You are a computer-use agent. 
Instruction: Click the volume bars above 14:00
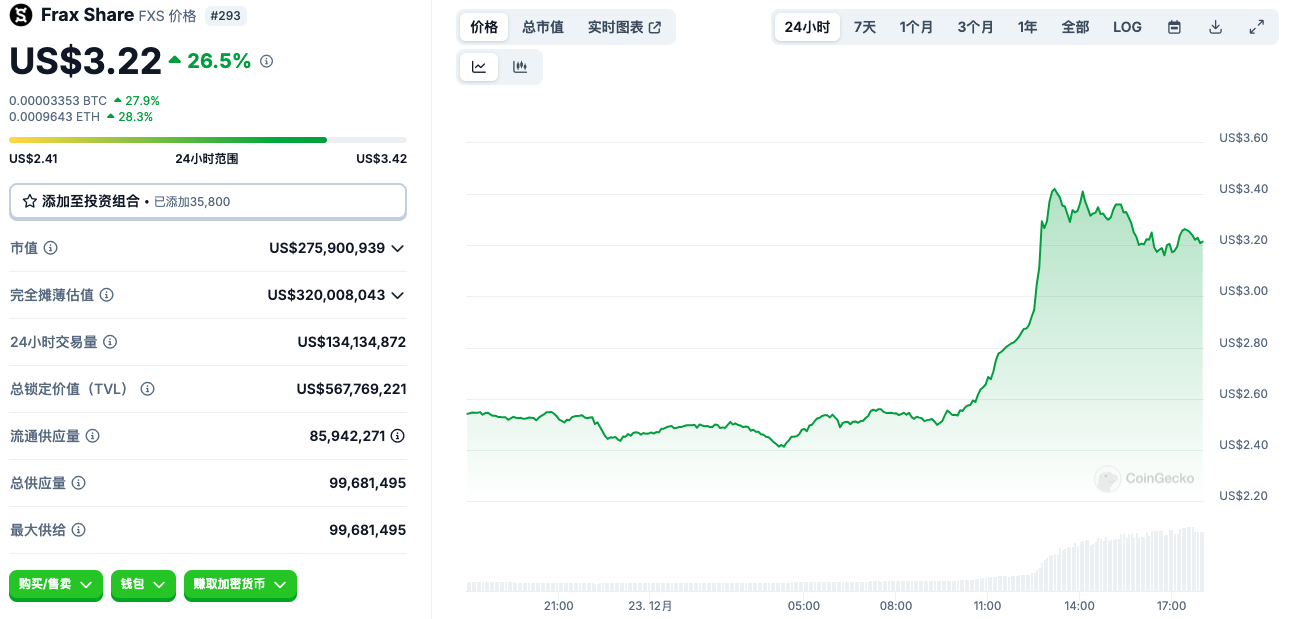point(1079,566)
